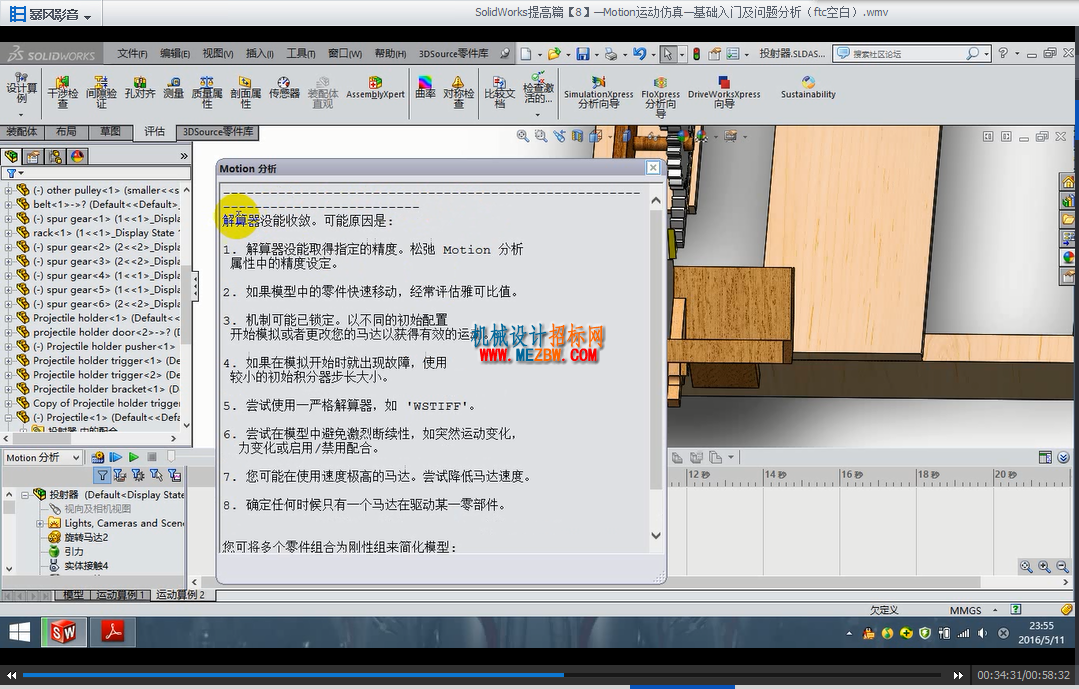Activate the 测量 measure tool
This screenshot has height=689, width=1079.
coord(173,88)
